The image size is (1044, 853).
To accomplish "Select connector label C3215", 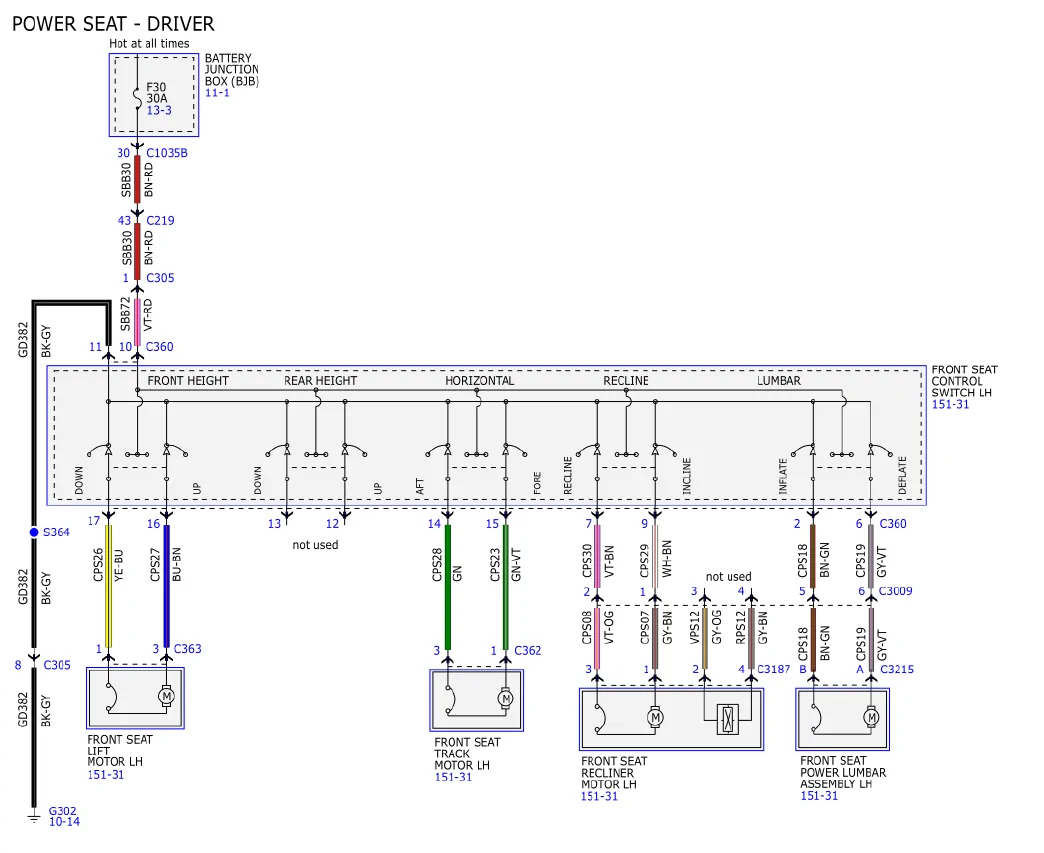I will (897, 669).
